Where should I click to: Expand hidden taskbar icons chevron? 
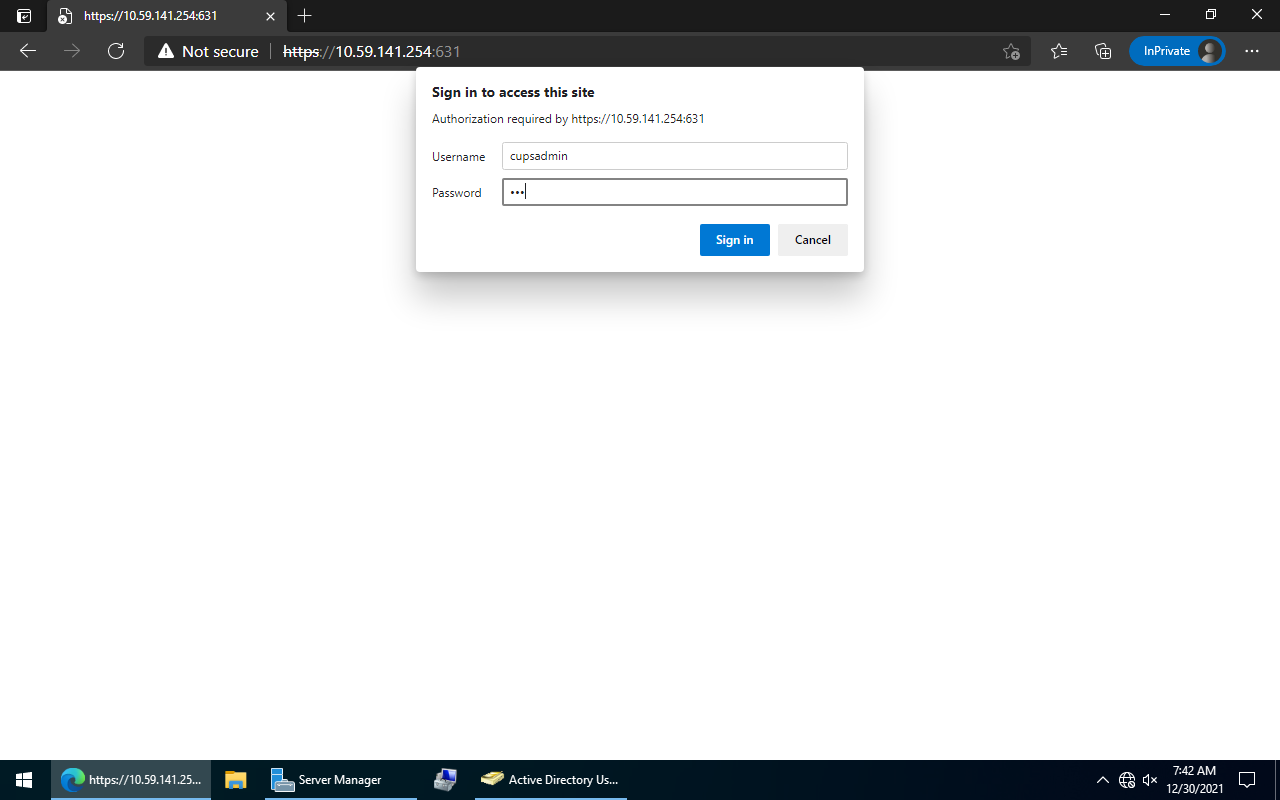pos(1103,779)
